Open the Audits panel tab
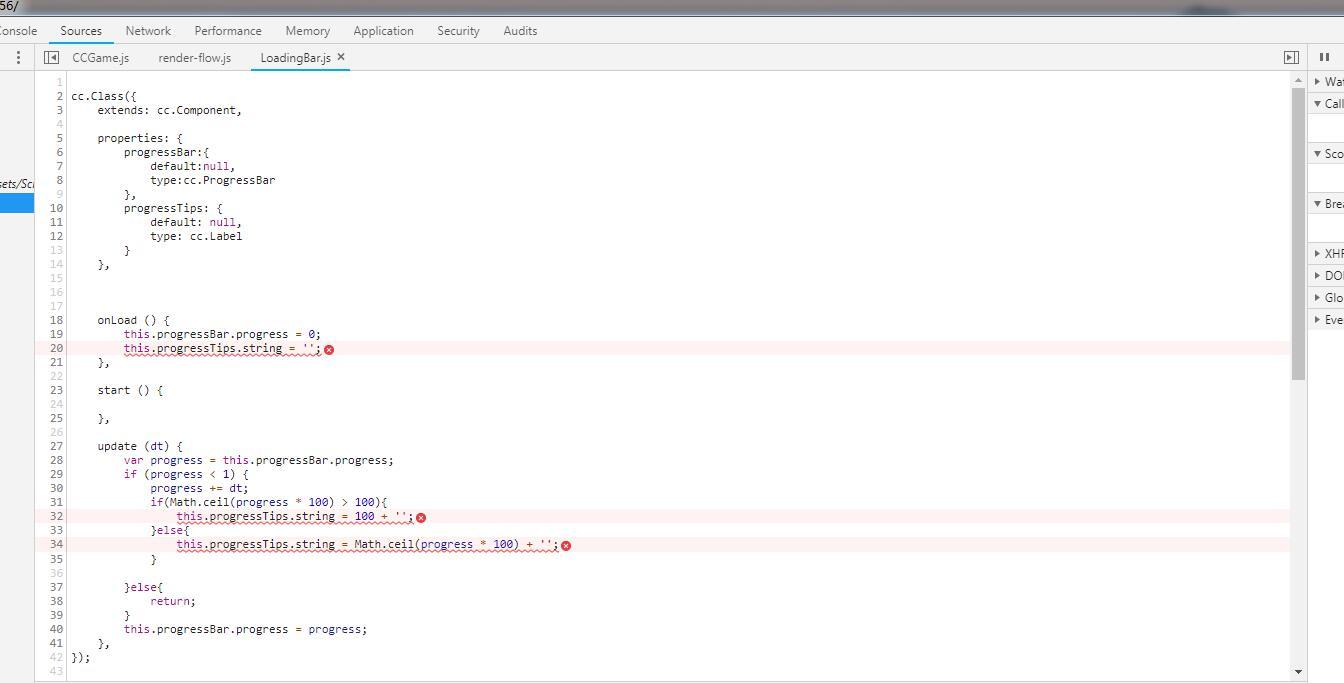Screen dimensions: 1344x683 pyautogui.click(x=520, y=31)
